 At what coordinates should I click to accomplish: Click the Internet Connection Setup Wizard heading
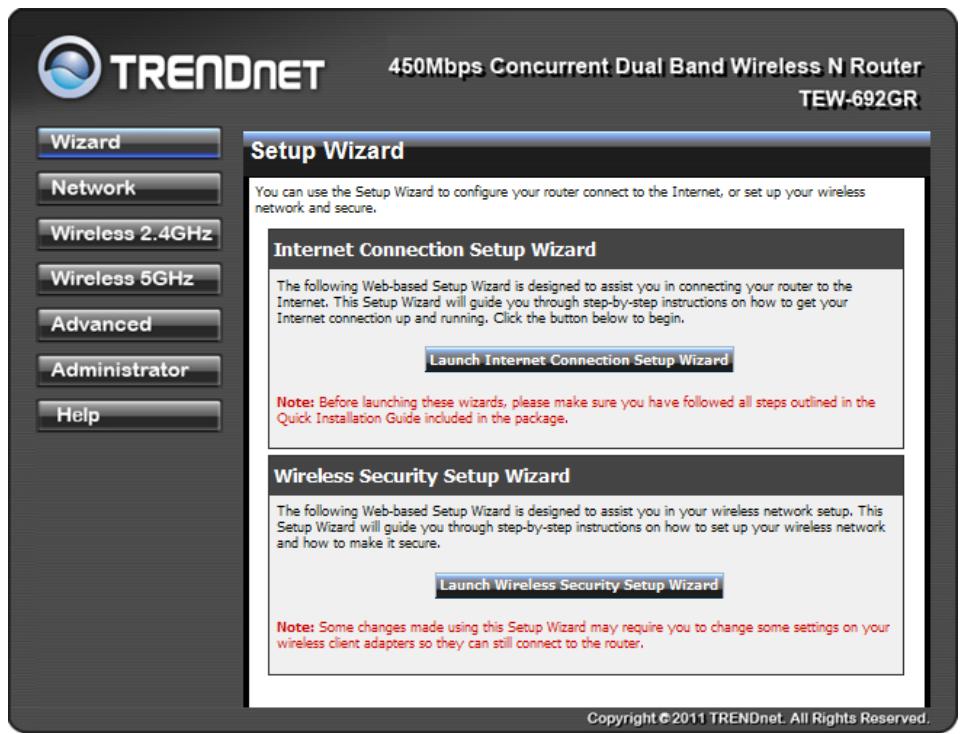pos(434,250)
